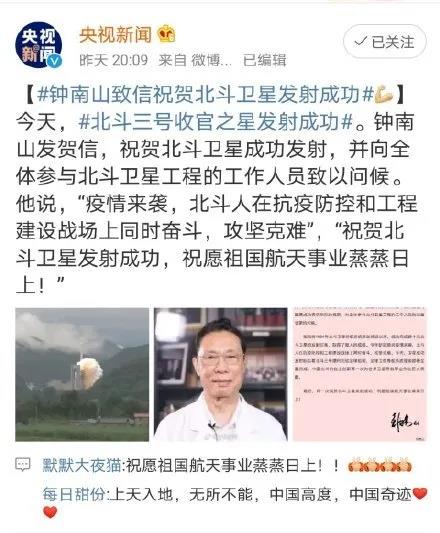
Task: Tap the gold crown badge beside 央视新闻
Action: [x=166, y=34]
